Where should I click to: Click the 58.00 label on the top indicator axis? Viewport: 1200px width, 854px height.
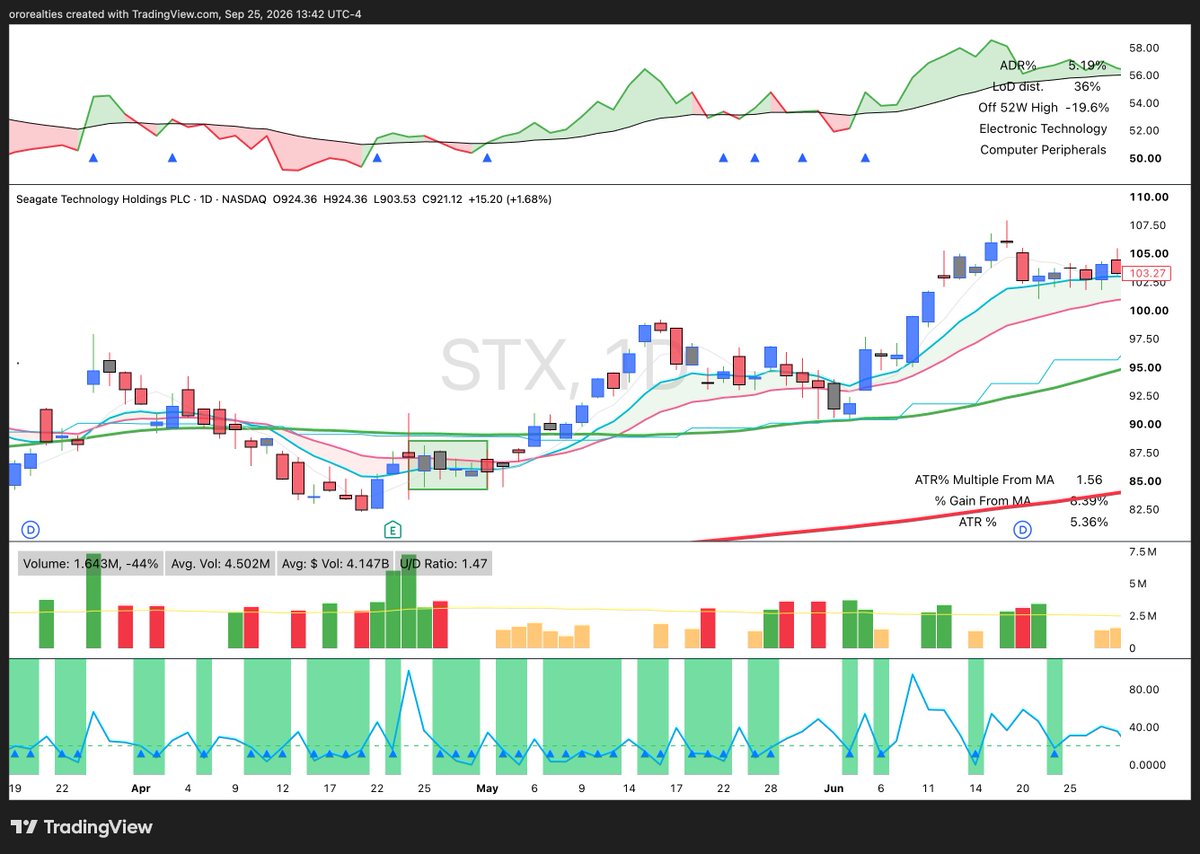pos(1146,48)
